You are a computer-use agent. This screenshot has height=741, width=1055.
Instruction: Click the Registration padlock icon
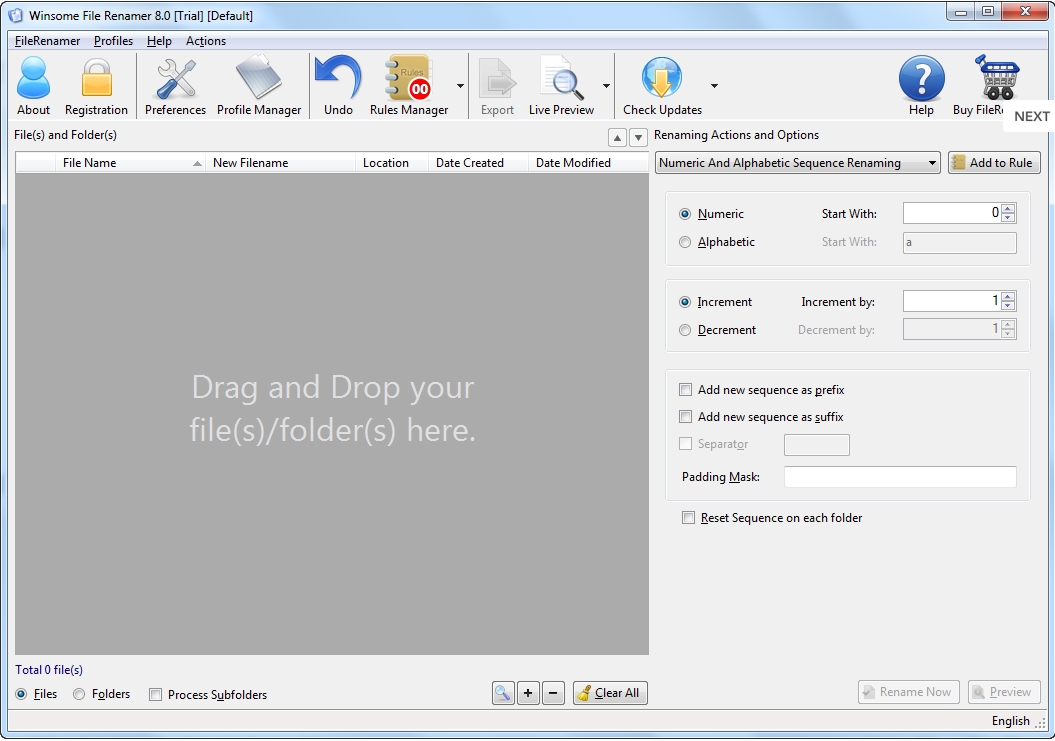point(96,86)
